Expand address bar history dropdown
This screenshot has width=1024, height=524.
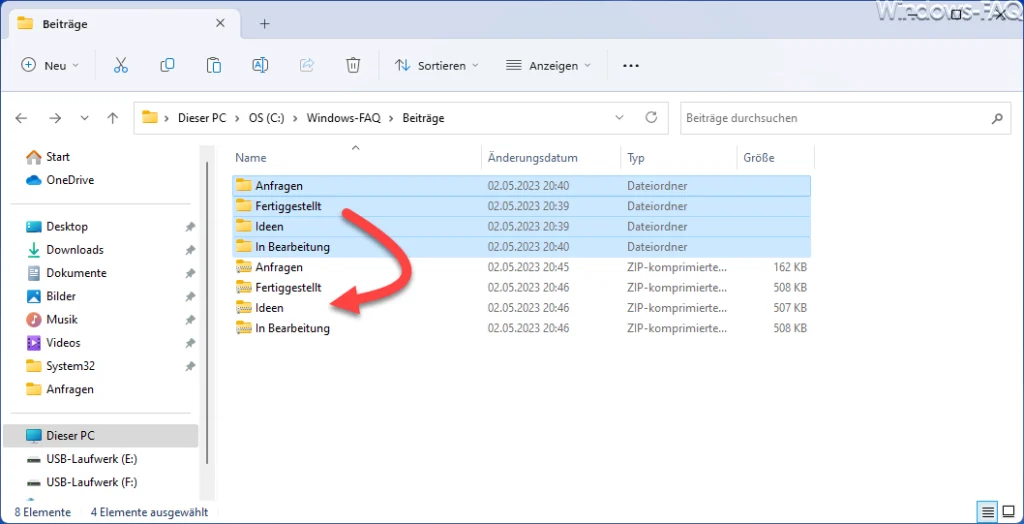click(620, 118)
